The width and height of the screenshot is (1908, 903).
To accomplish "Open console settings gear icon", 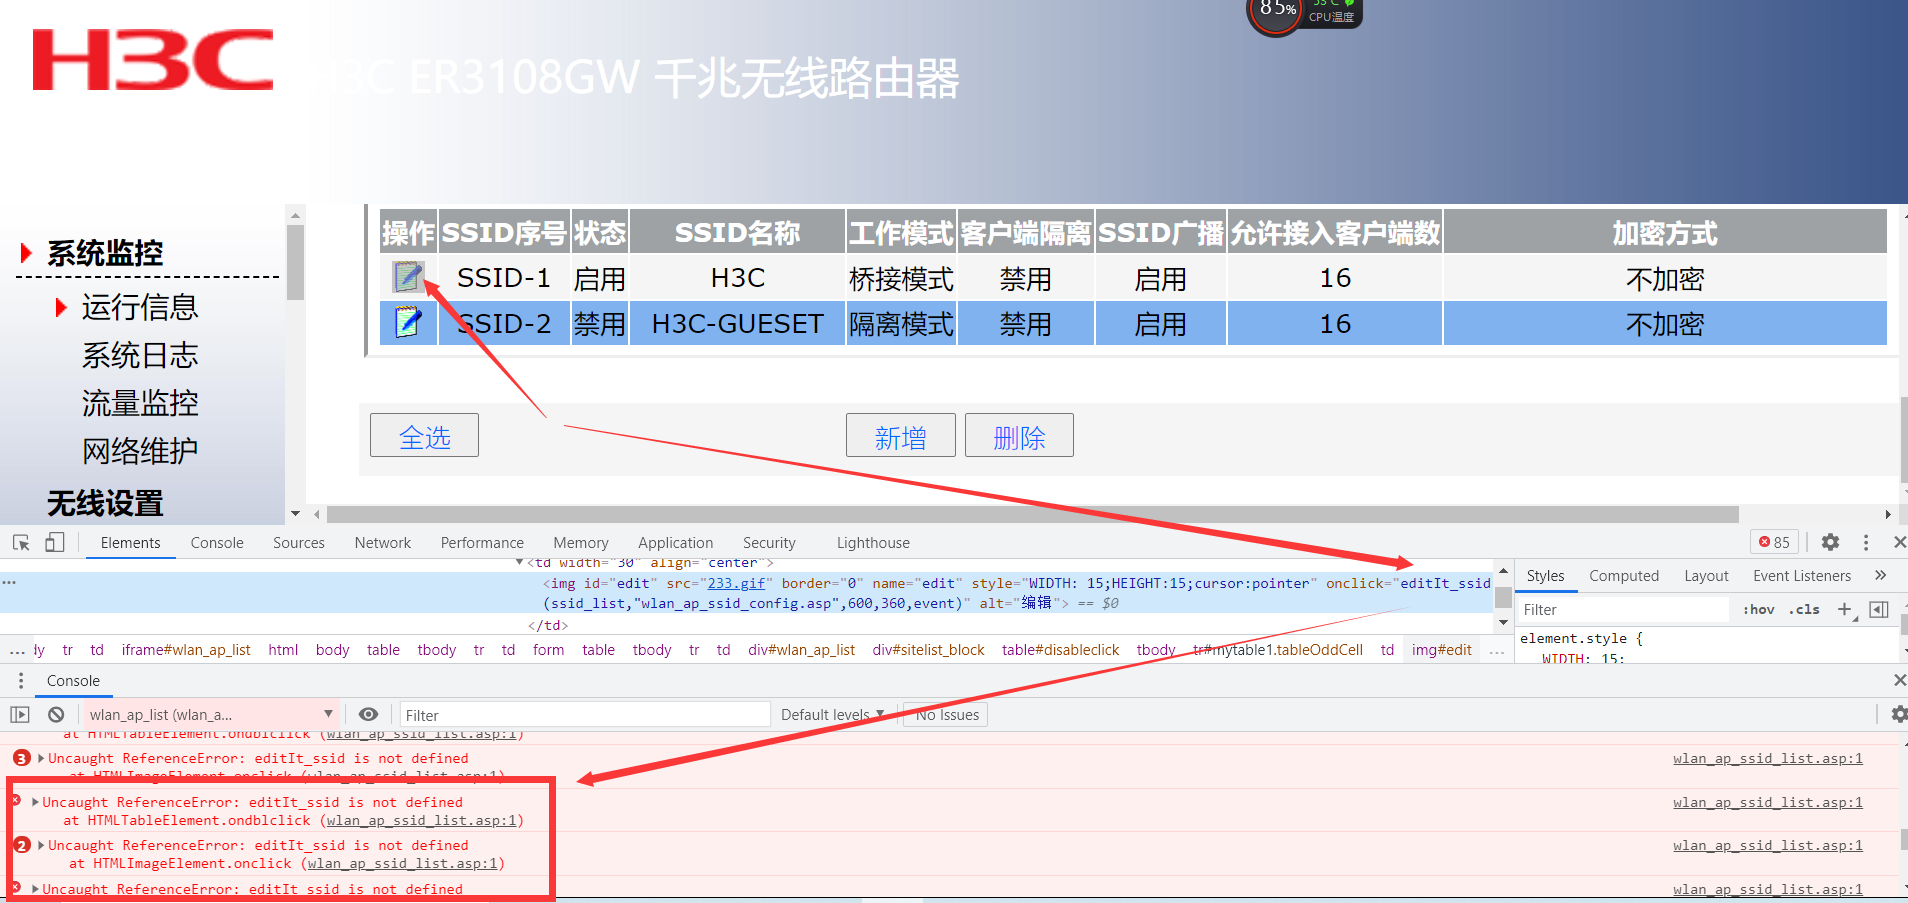I will coord(1898,714).
